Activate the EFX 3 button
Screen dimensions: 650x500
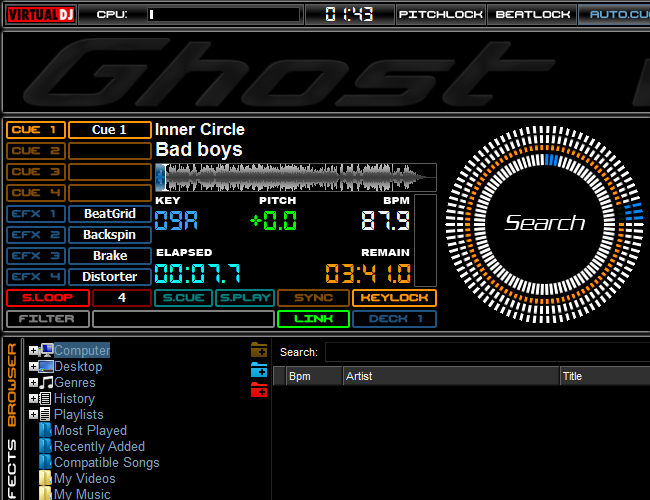click(x=36, y=256)
